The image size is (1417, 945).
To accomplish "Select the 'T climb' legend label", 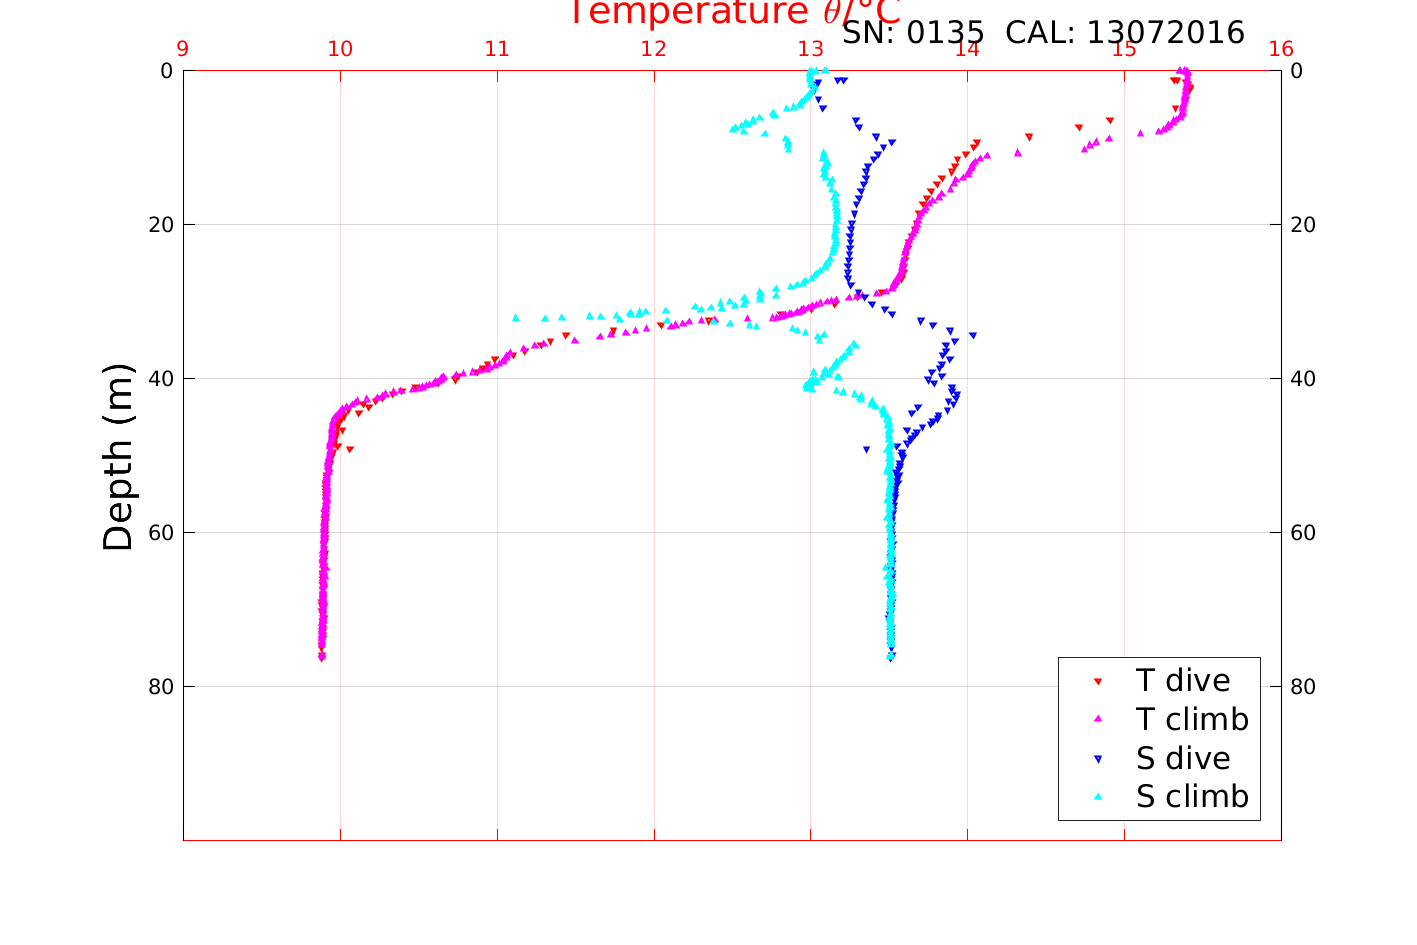I will [x=1192, y=720].
